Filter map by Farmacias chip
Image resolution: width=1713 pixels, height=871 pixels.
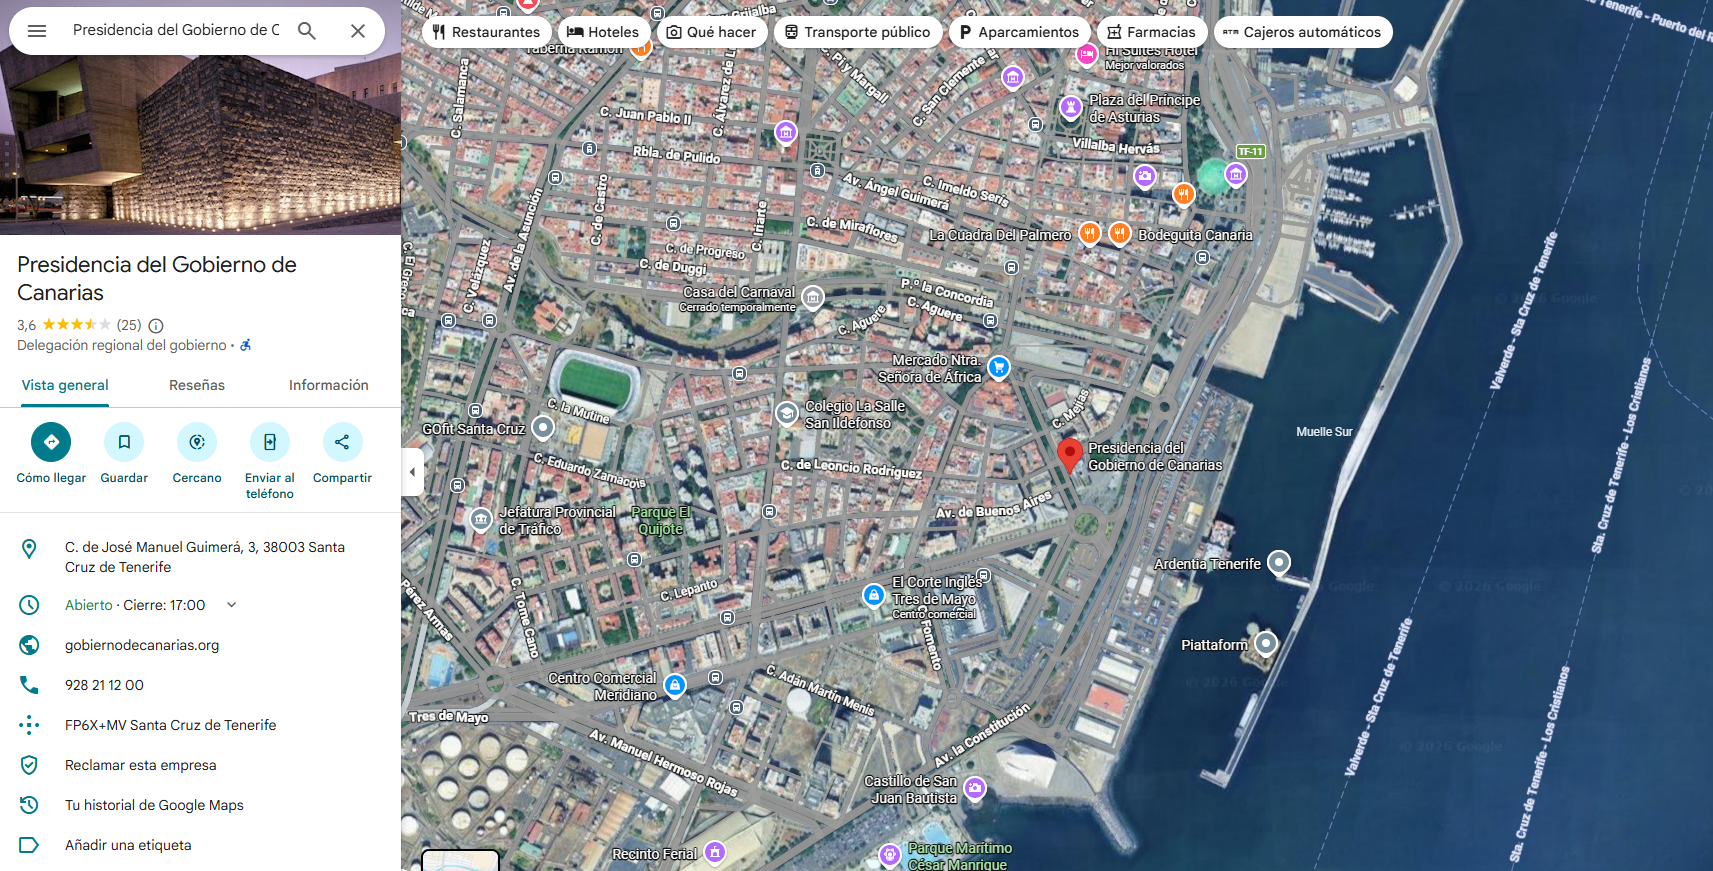coord(1151,32)
